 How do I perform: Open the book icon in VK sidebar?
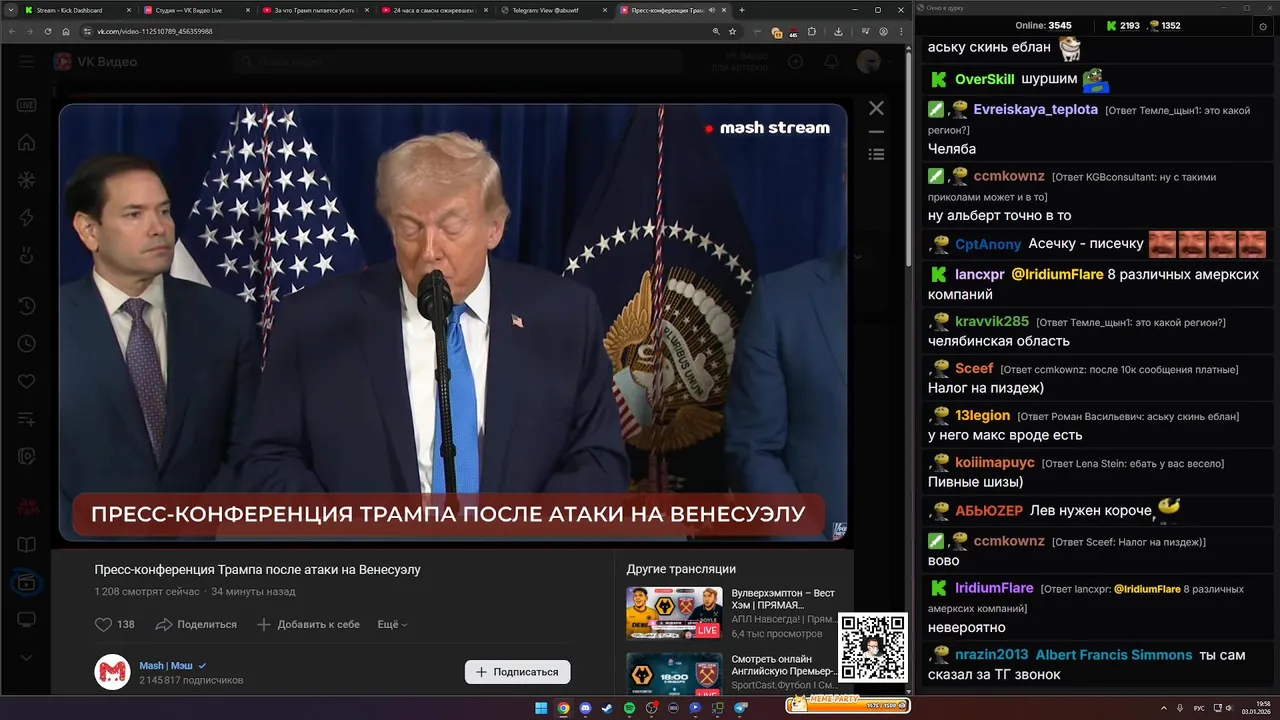pos(26,545)
